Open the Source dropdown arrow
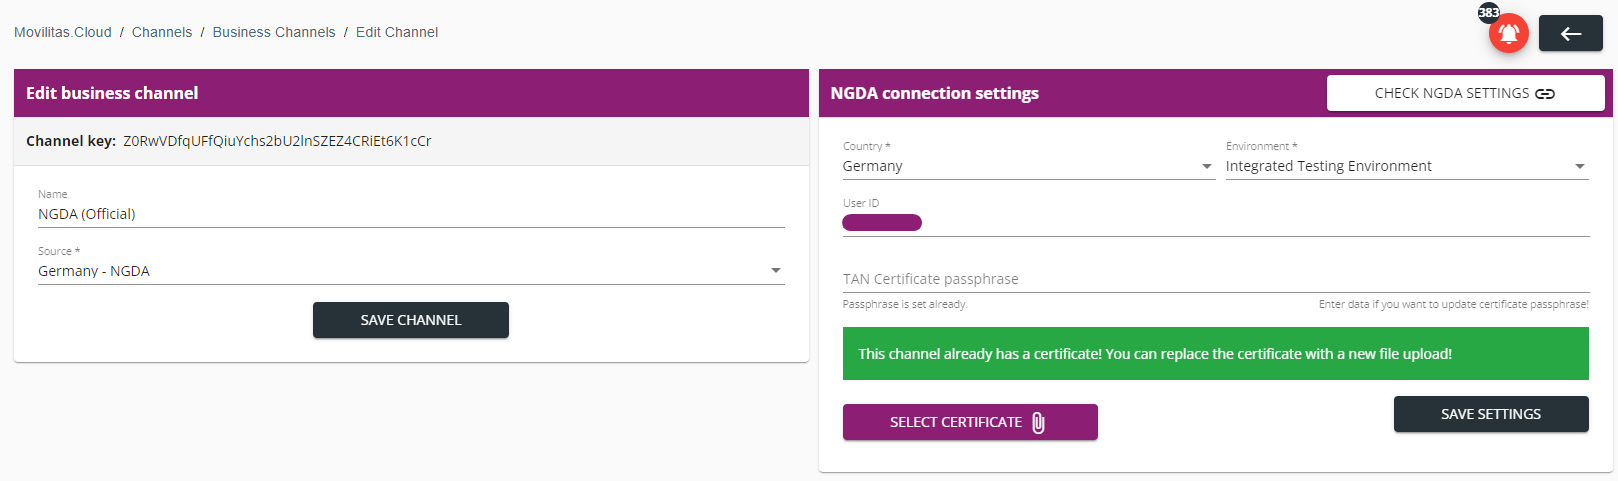Viewport: 1618px width, 481px height. pos(775,271)
